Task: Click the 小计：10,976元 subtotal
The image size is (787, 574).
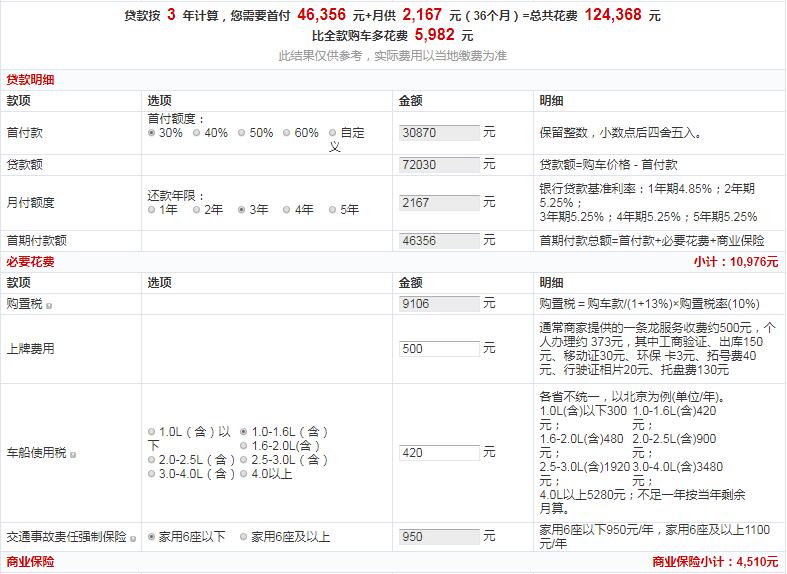Action: pyautogui.click(x=736, y=262)
